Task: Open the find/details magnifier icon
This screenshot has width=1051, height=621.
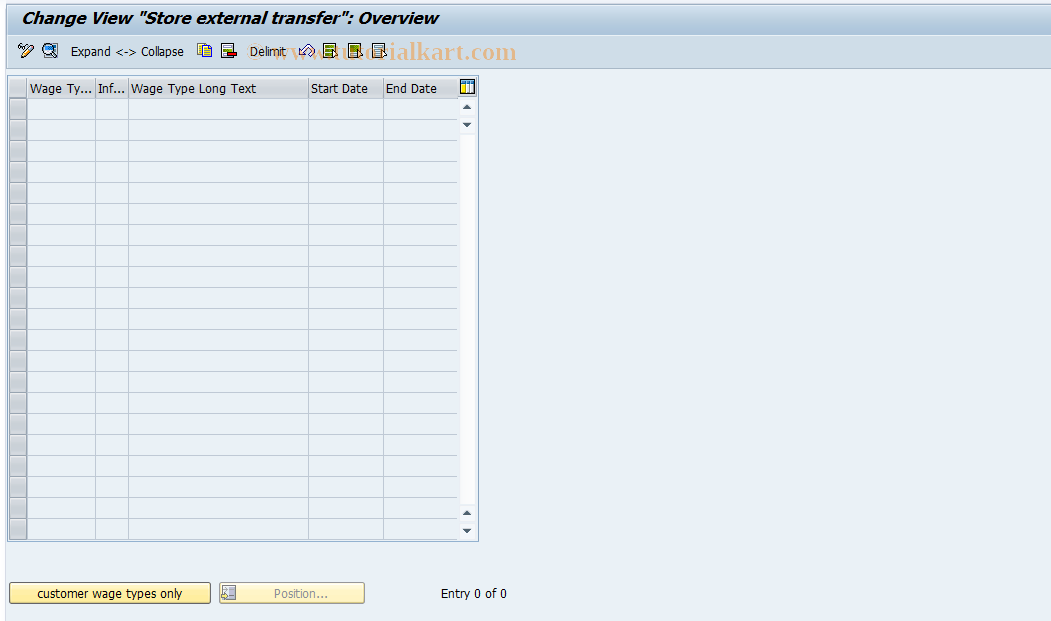Action: click(50, 51)
